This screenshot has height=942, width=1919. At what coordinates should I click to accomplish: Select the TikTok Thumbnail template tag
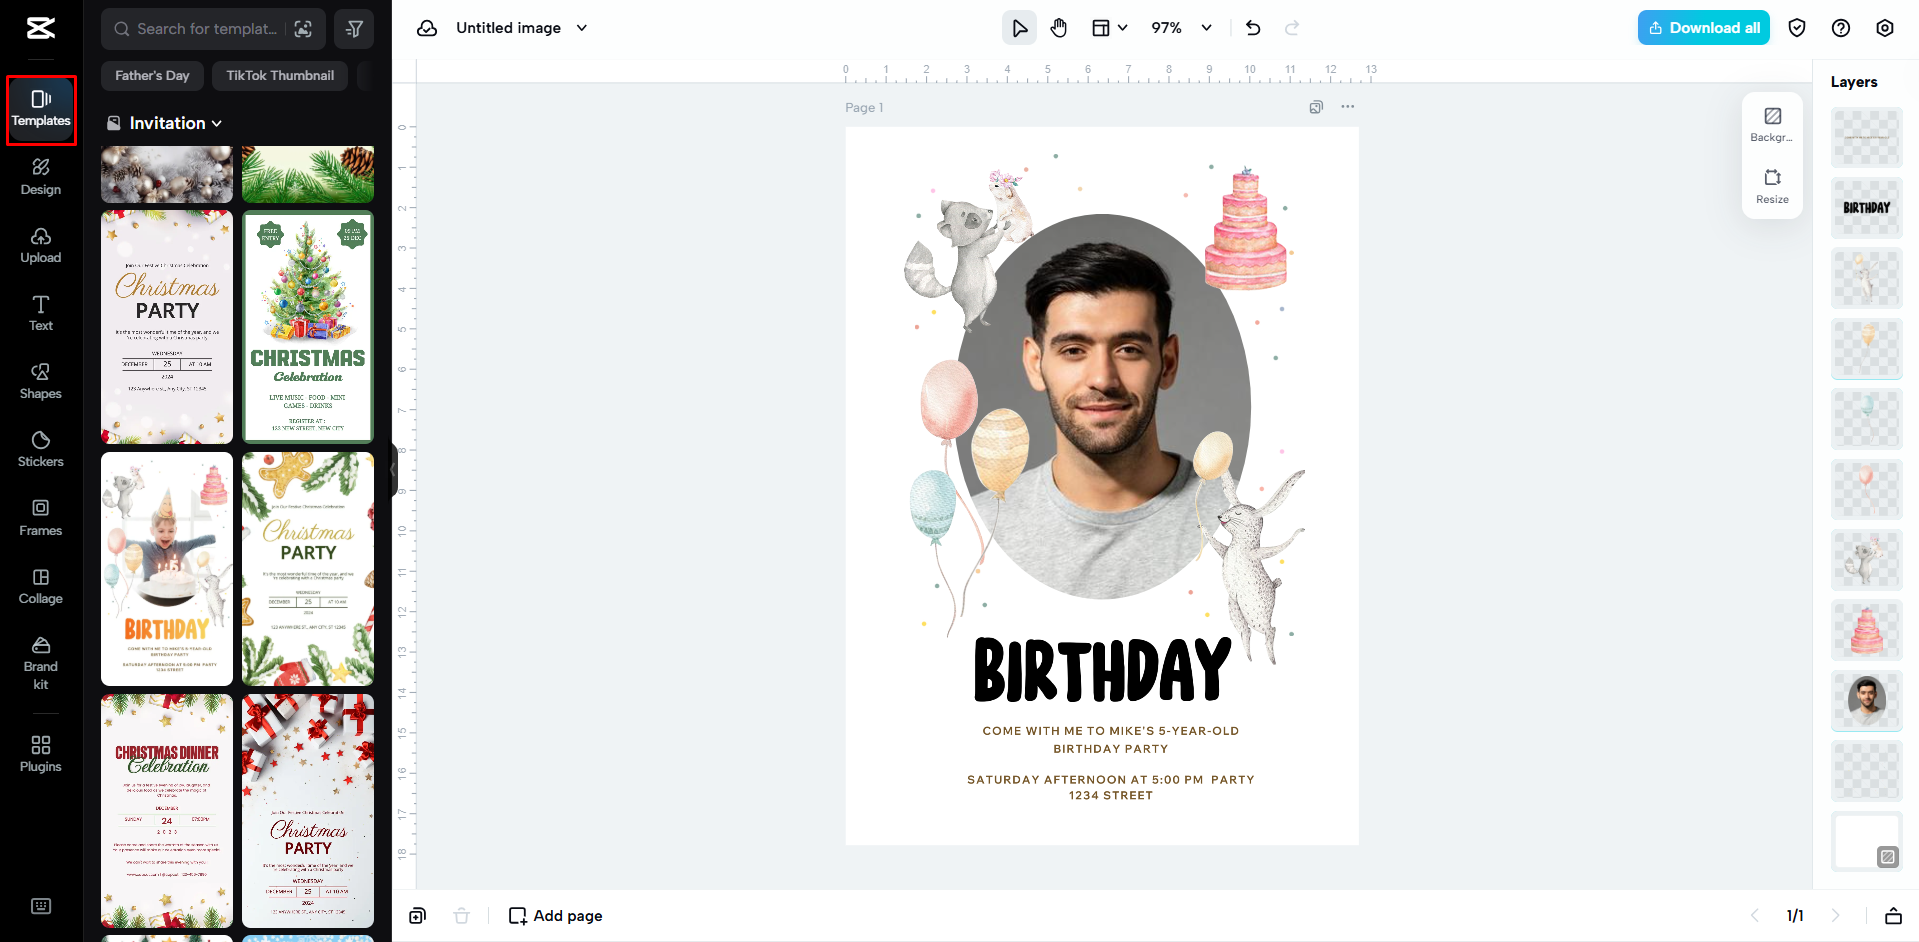pyautogui.click(x=279, y=75)
